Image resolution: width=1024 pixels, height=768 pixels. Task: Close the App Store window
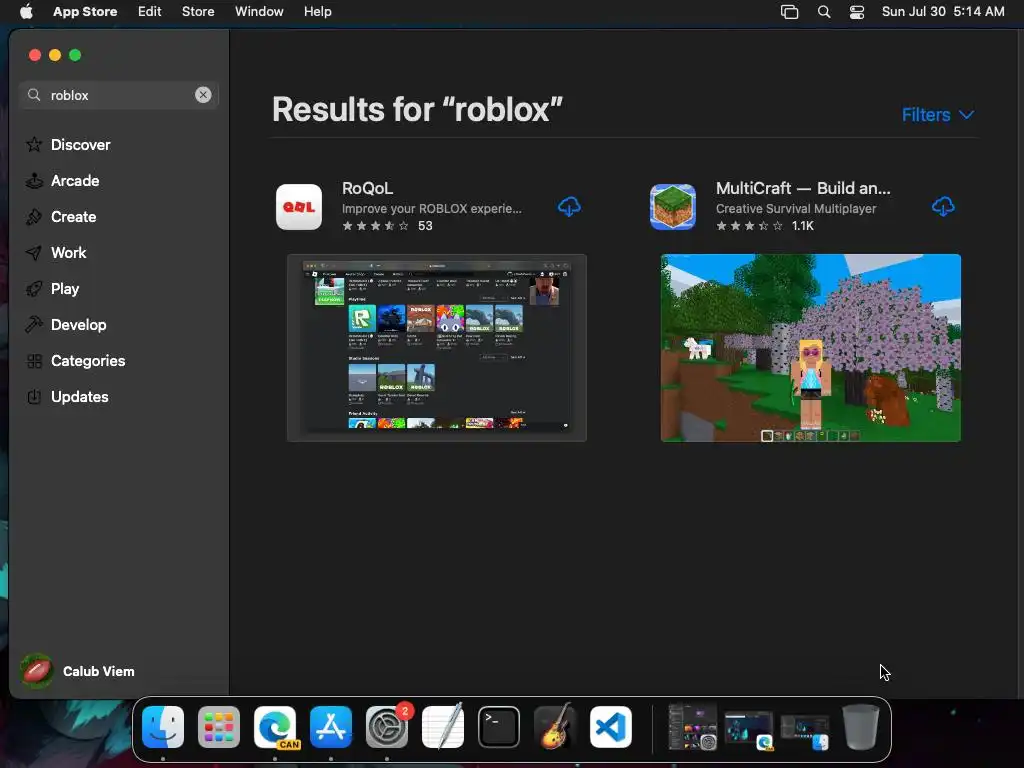35,56
